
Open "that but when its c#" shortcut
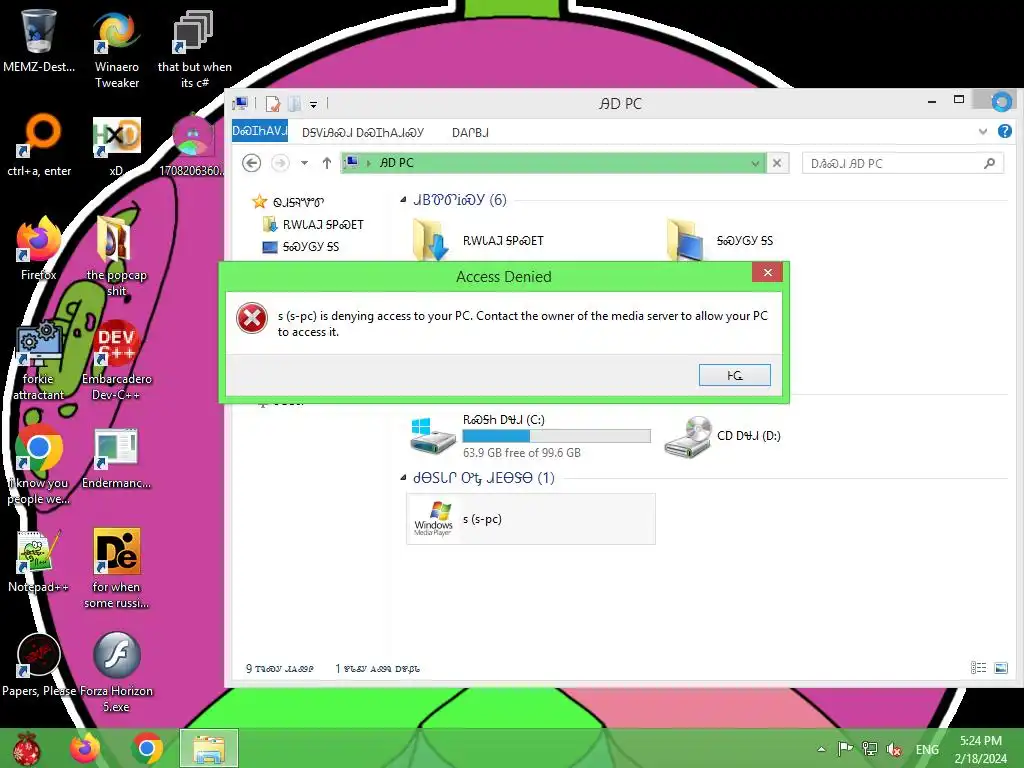point(194,48)
